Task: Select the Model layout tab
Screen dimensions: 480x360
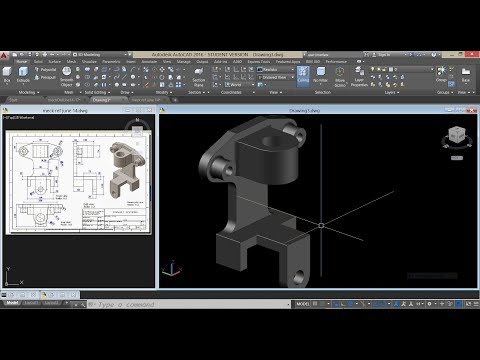Action: tap(12, 303)
